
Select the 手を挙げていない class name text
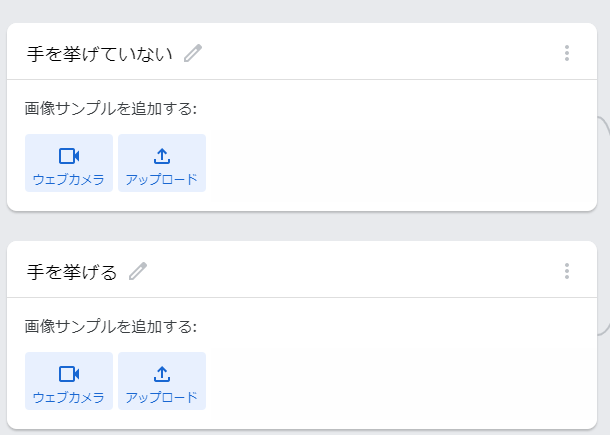100,53
